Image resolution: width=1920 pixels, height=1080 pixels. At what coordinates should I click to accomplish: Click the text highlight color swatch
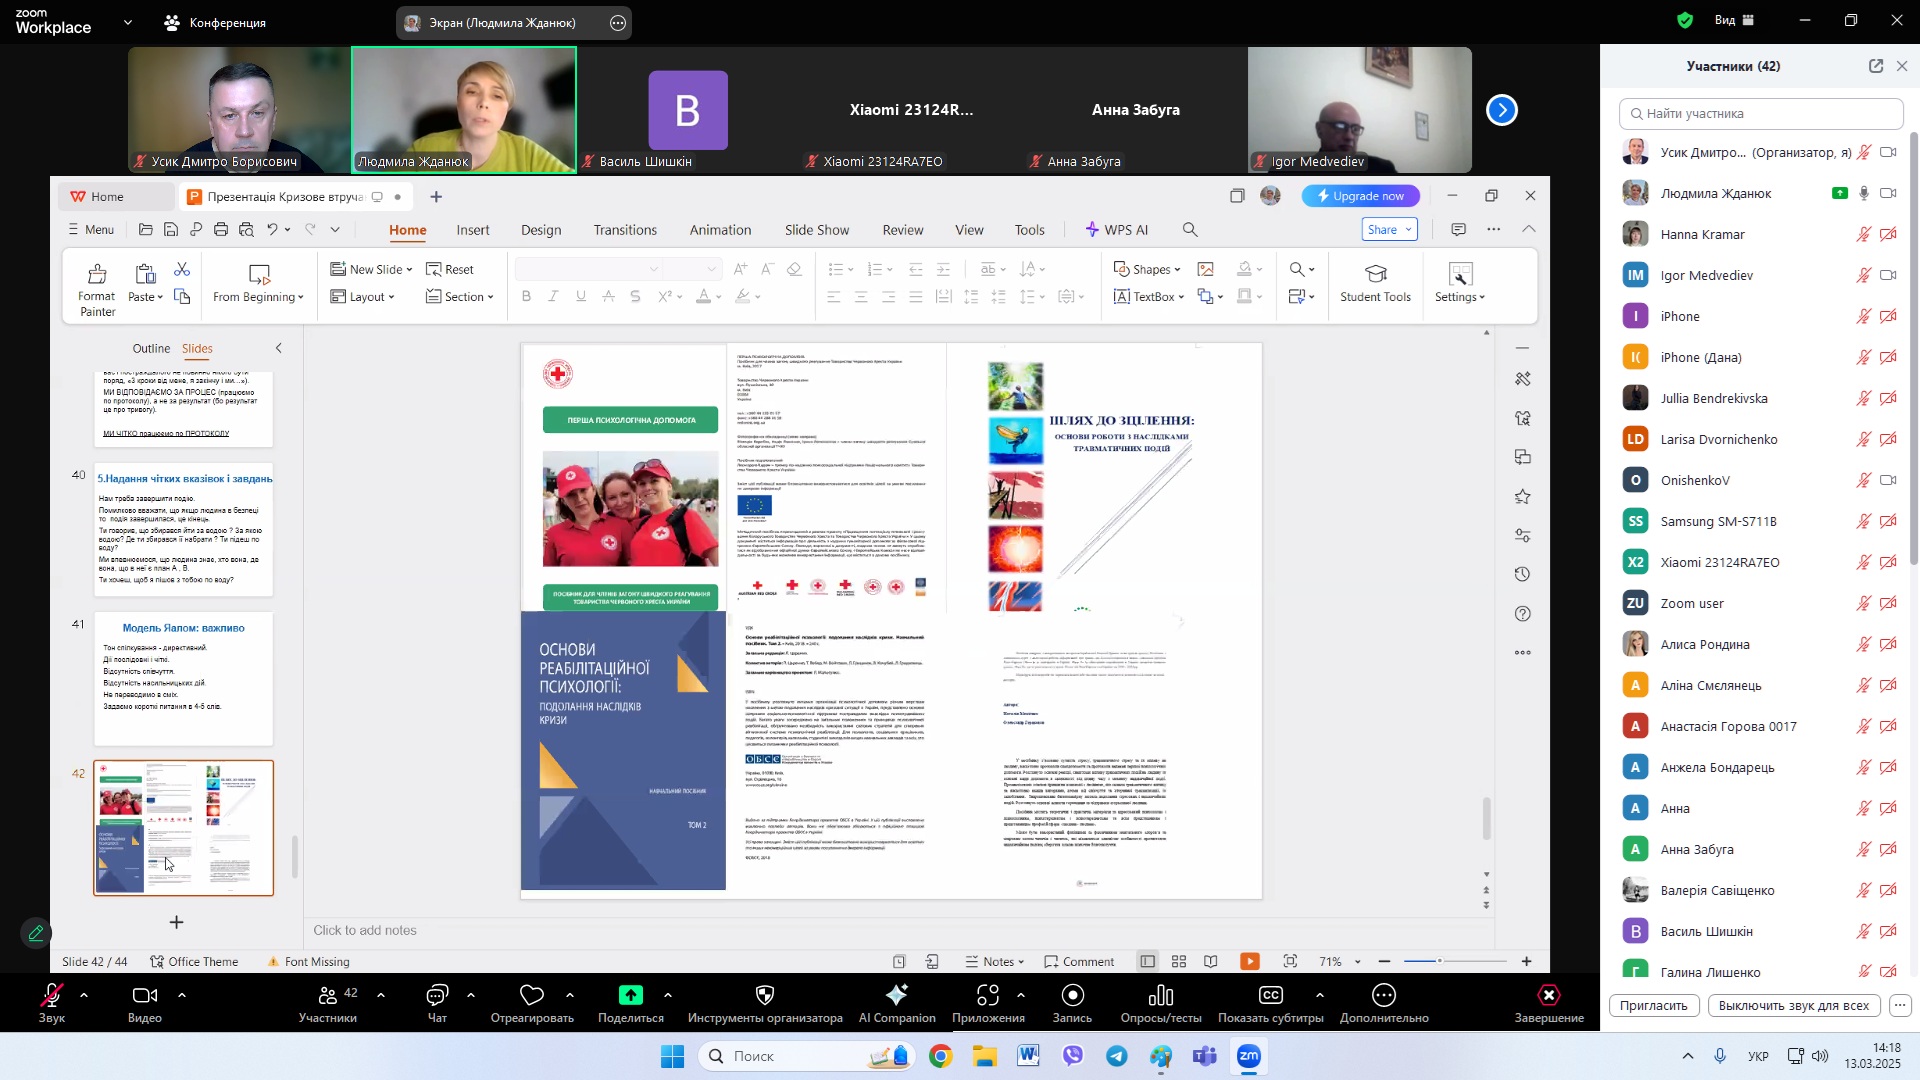pos(743,297)
